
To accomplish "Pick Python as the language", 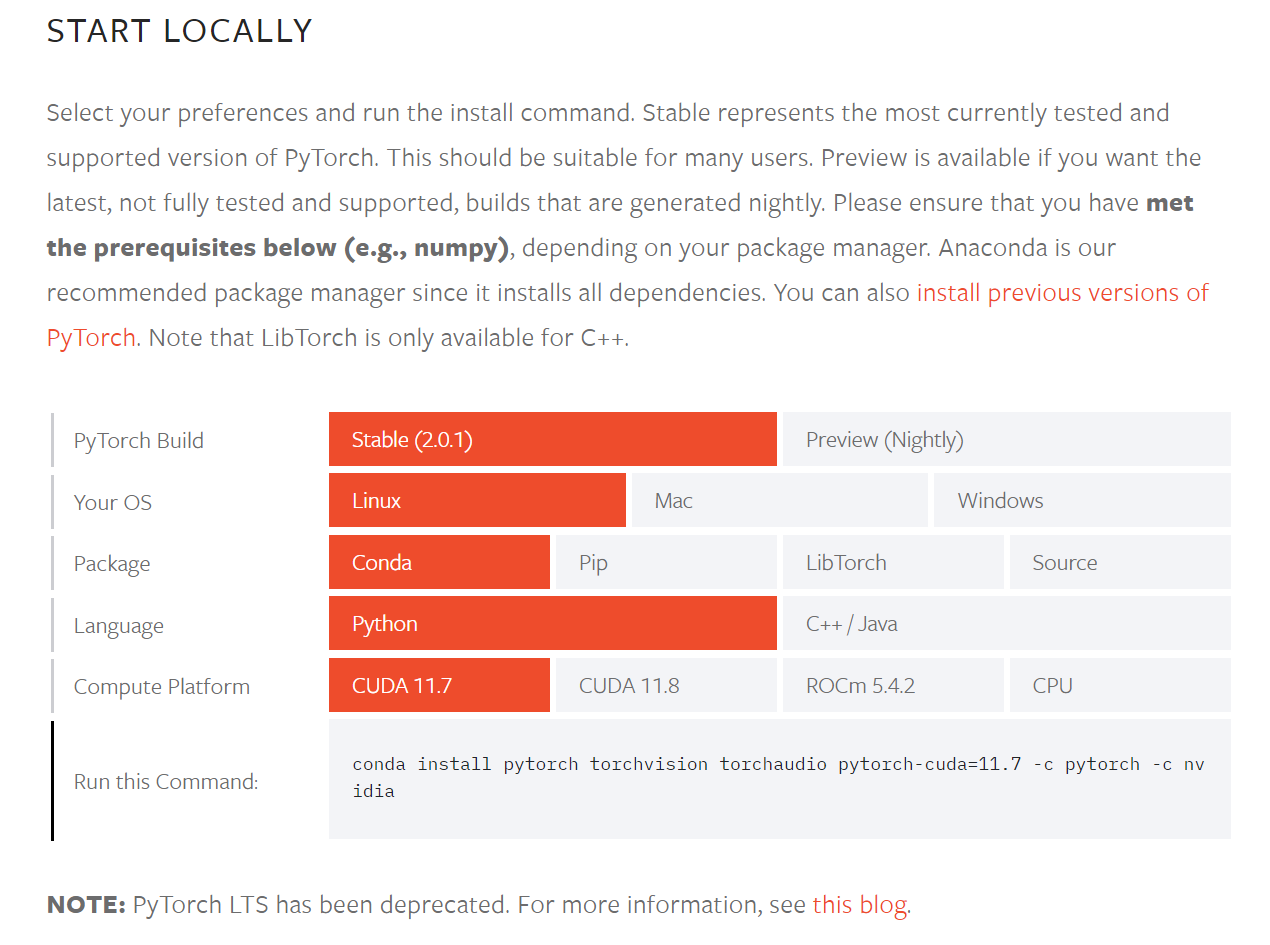I will tap(552, 623).
